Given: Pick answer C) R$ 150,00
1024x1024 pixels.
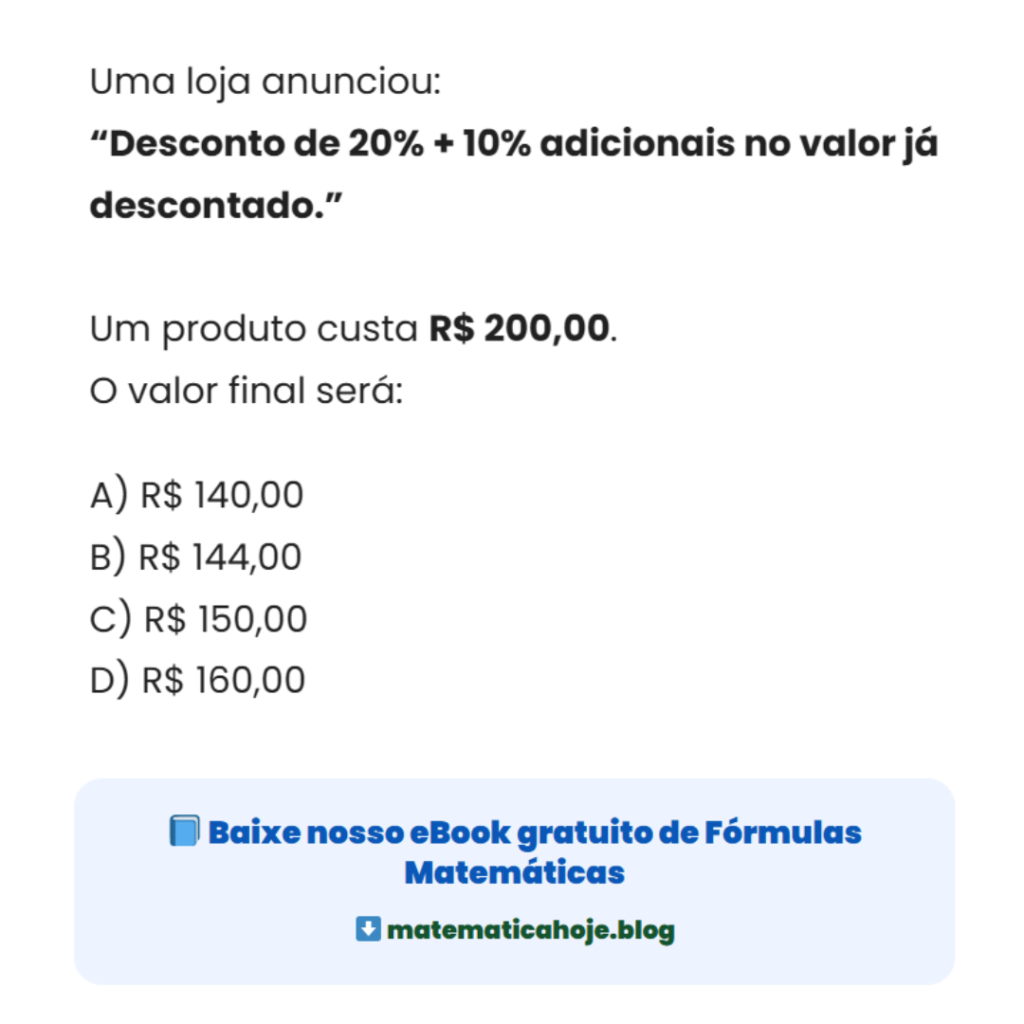Looking at the screenshot, I should point(199,619).
